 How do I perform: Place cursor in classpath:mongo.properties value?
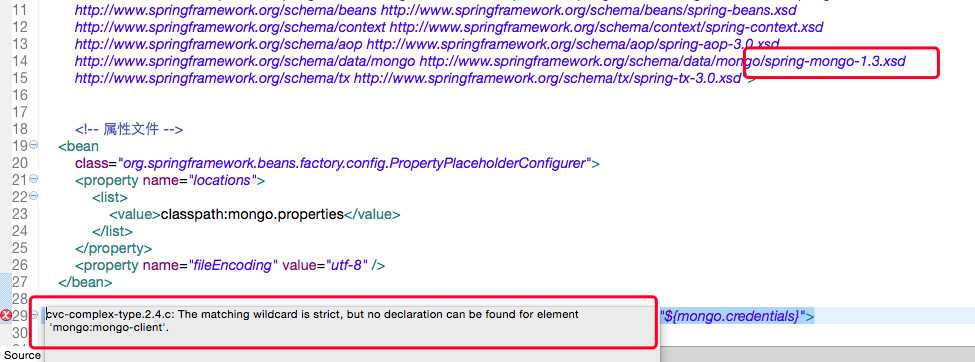pyautogui.click(x=252, y=214)
